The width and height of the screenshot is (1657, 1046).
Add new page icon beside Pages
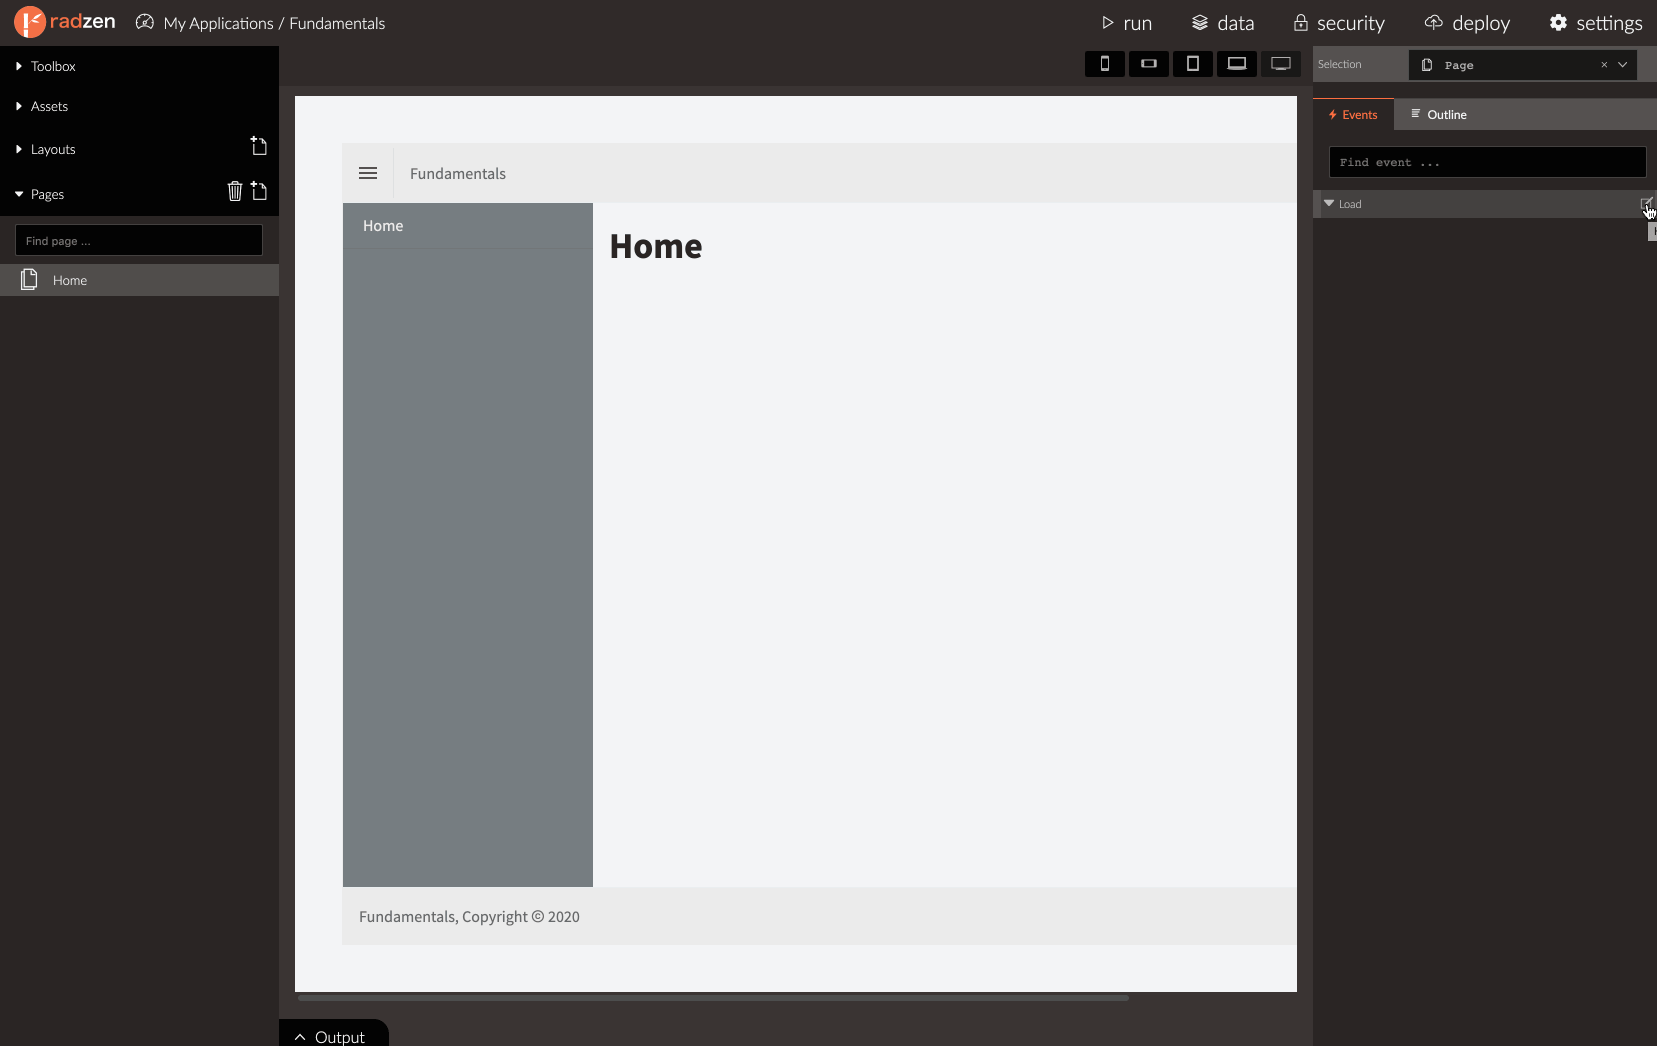coord(259,191)
